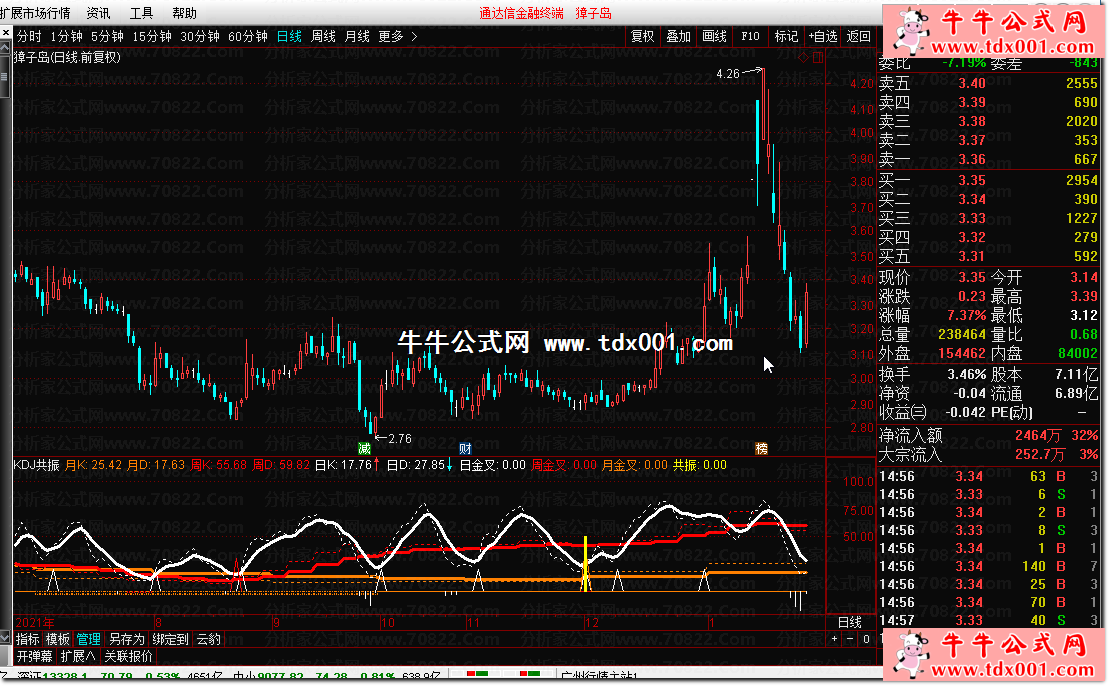1110x686 pixels.
Task: Switch to 30分钟 period
Action: click(x=200, y=36)
